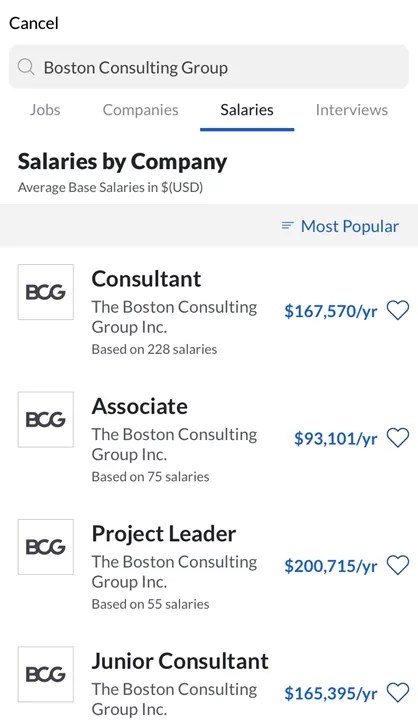Tap the BCG logo next to Associate
418x720 pixels.
(x=45, y=419)
